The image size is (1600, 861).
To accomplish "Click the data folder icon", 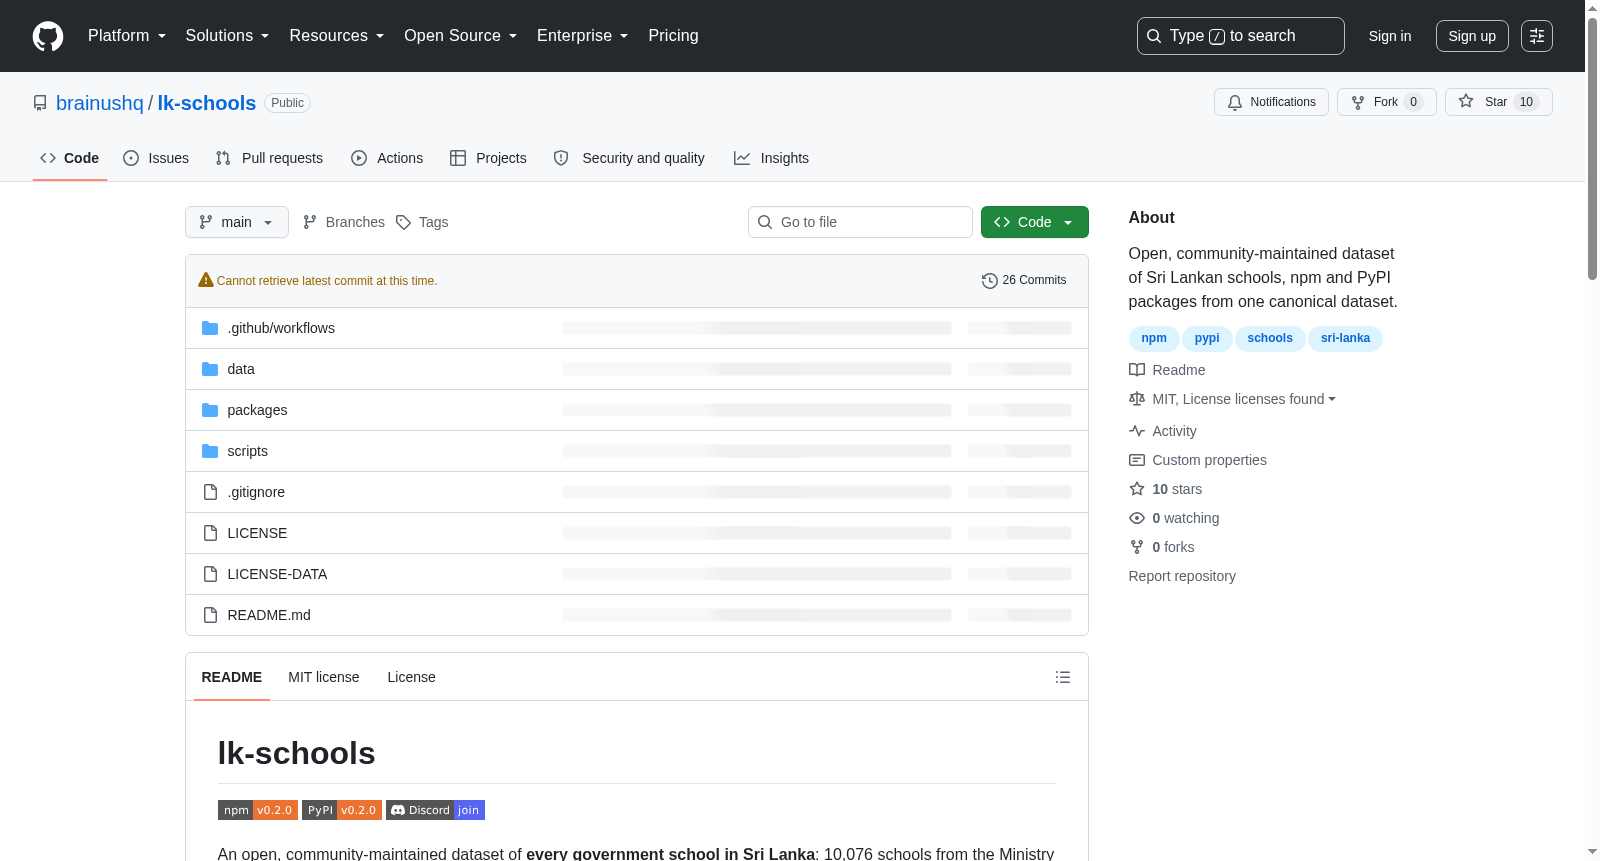I will point(210,369).
